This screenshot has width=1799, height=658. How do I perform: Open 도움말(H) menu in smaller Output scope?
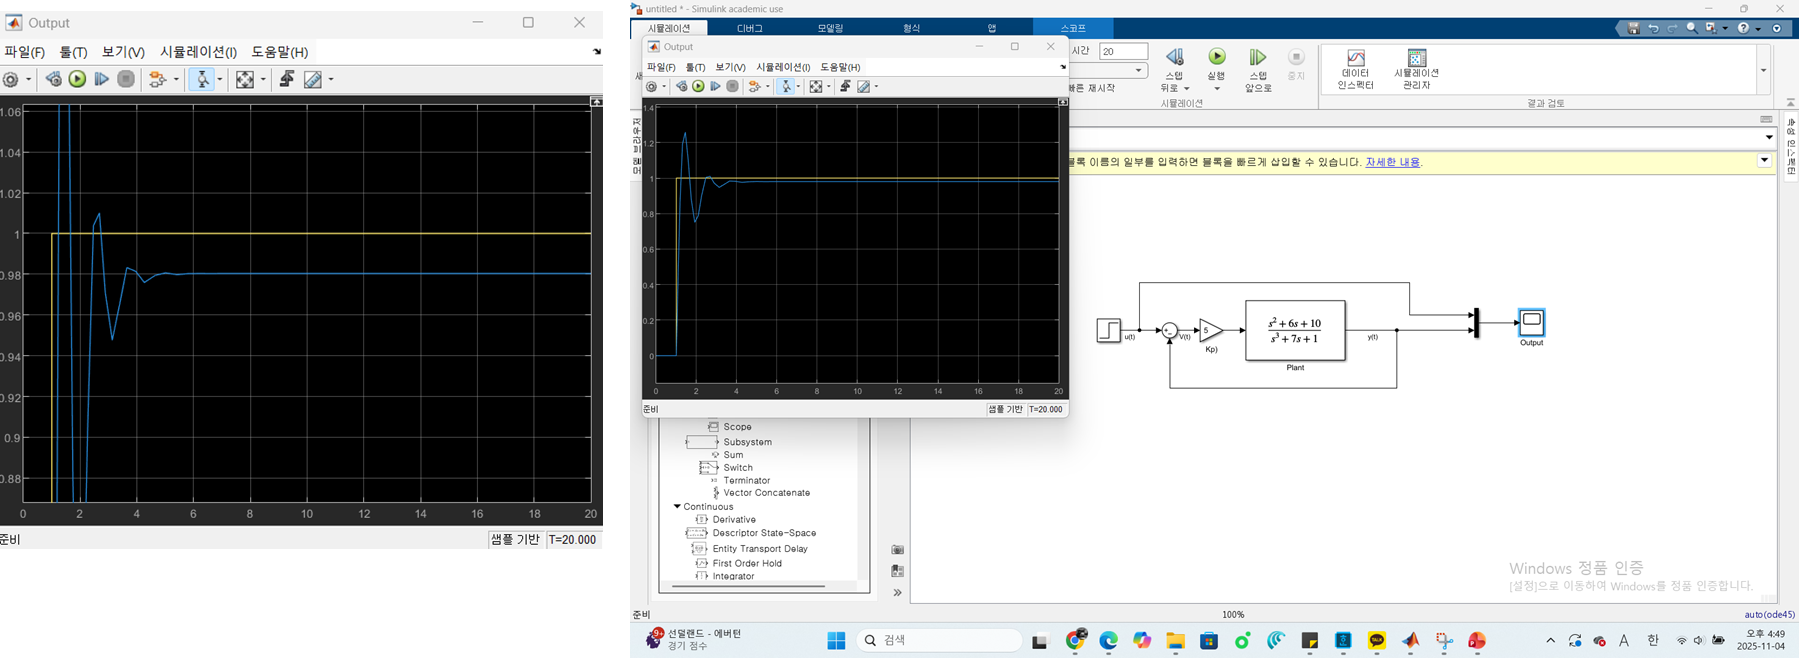(x=840, y=67)
